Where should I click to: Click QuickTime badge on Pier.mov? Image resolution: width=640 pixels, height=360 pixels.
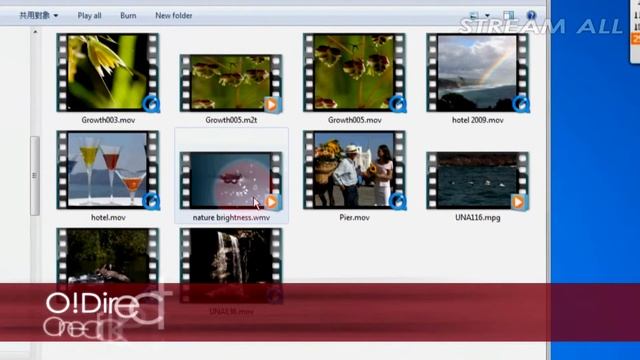(398, 201)
